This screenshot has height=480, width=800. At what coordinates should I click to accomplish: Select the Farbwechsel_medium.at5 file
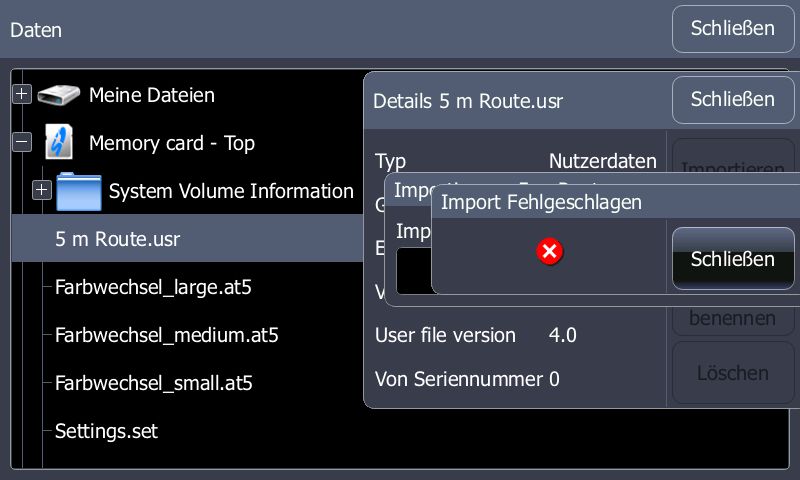coord(166,336)
